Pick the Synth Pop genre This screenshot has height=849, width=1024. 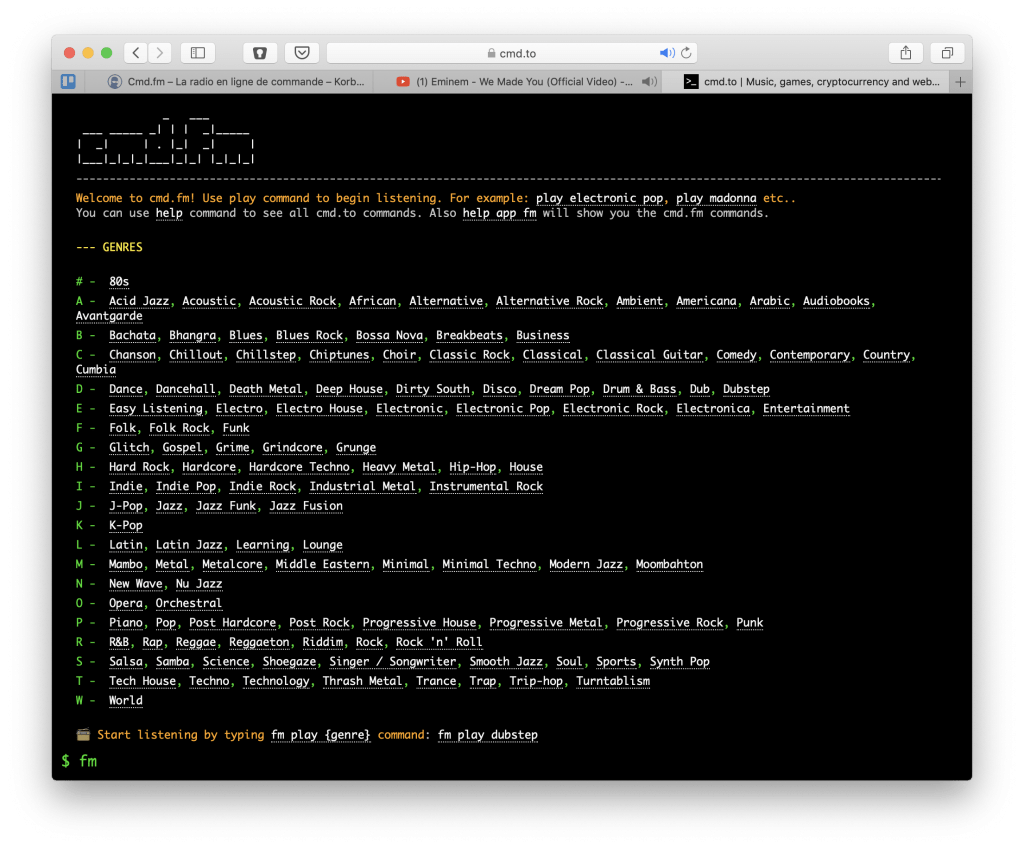tap(679, 662)
